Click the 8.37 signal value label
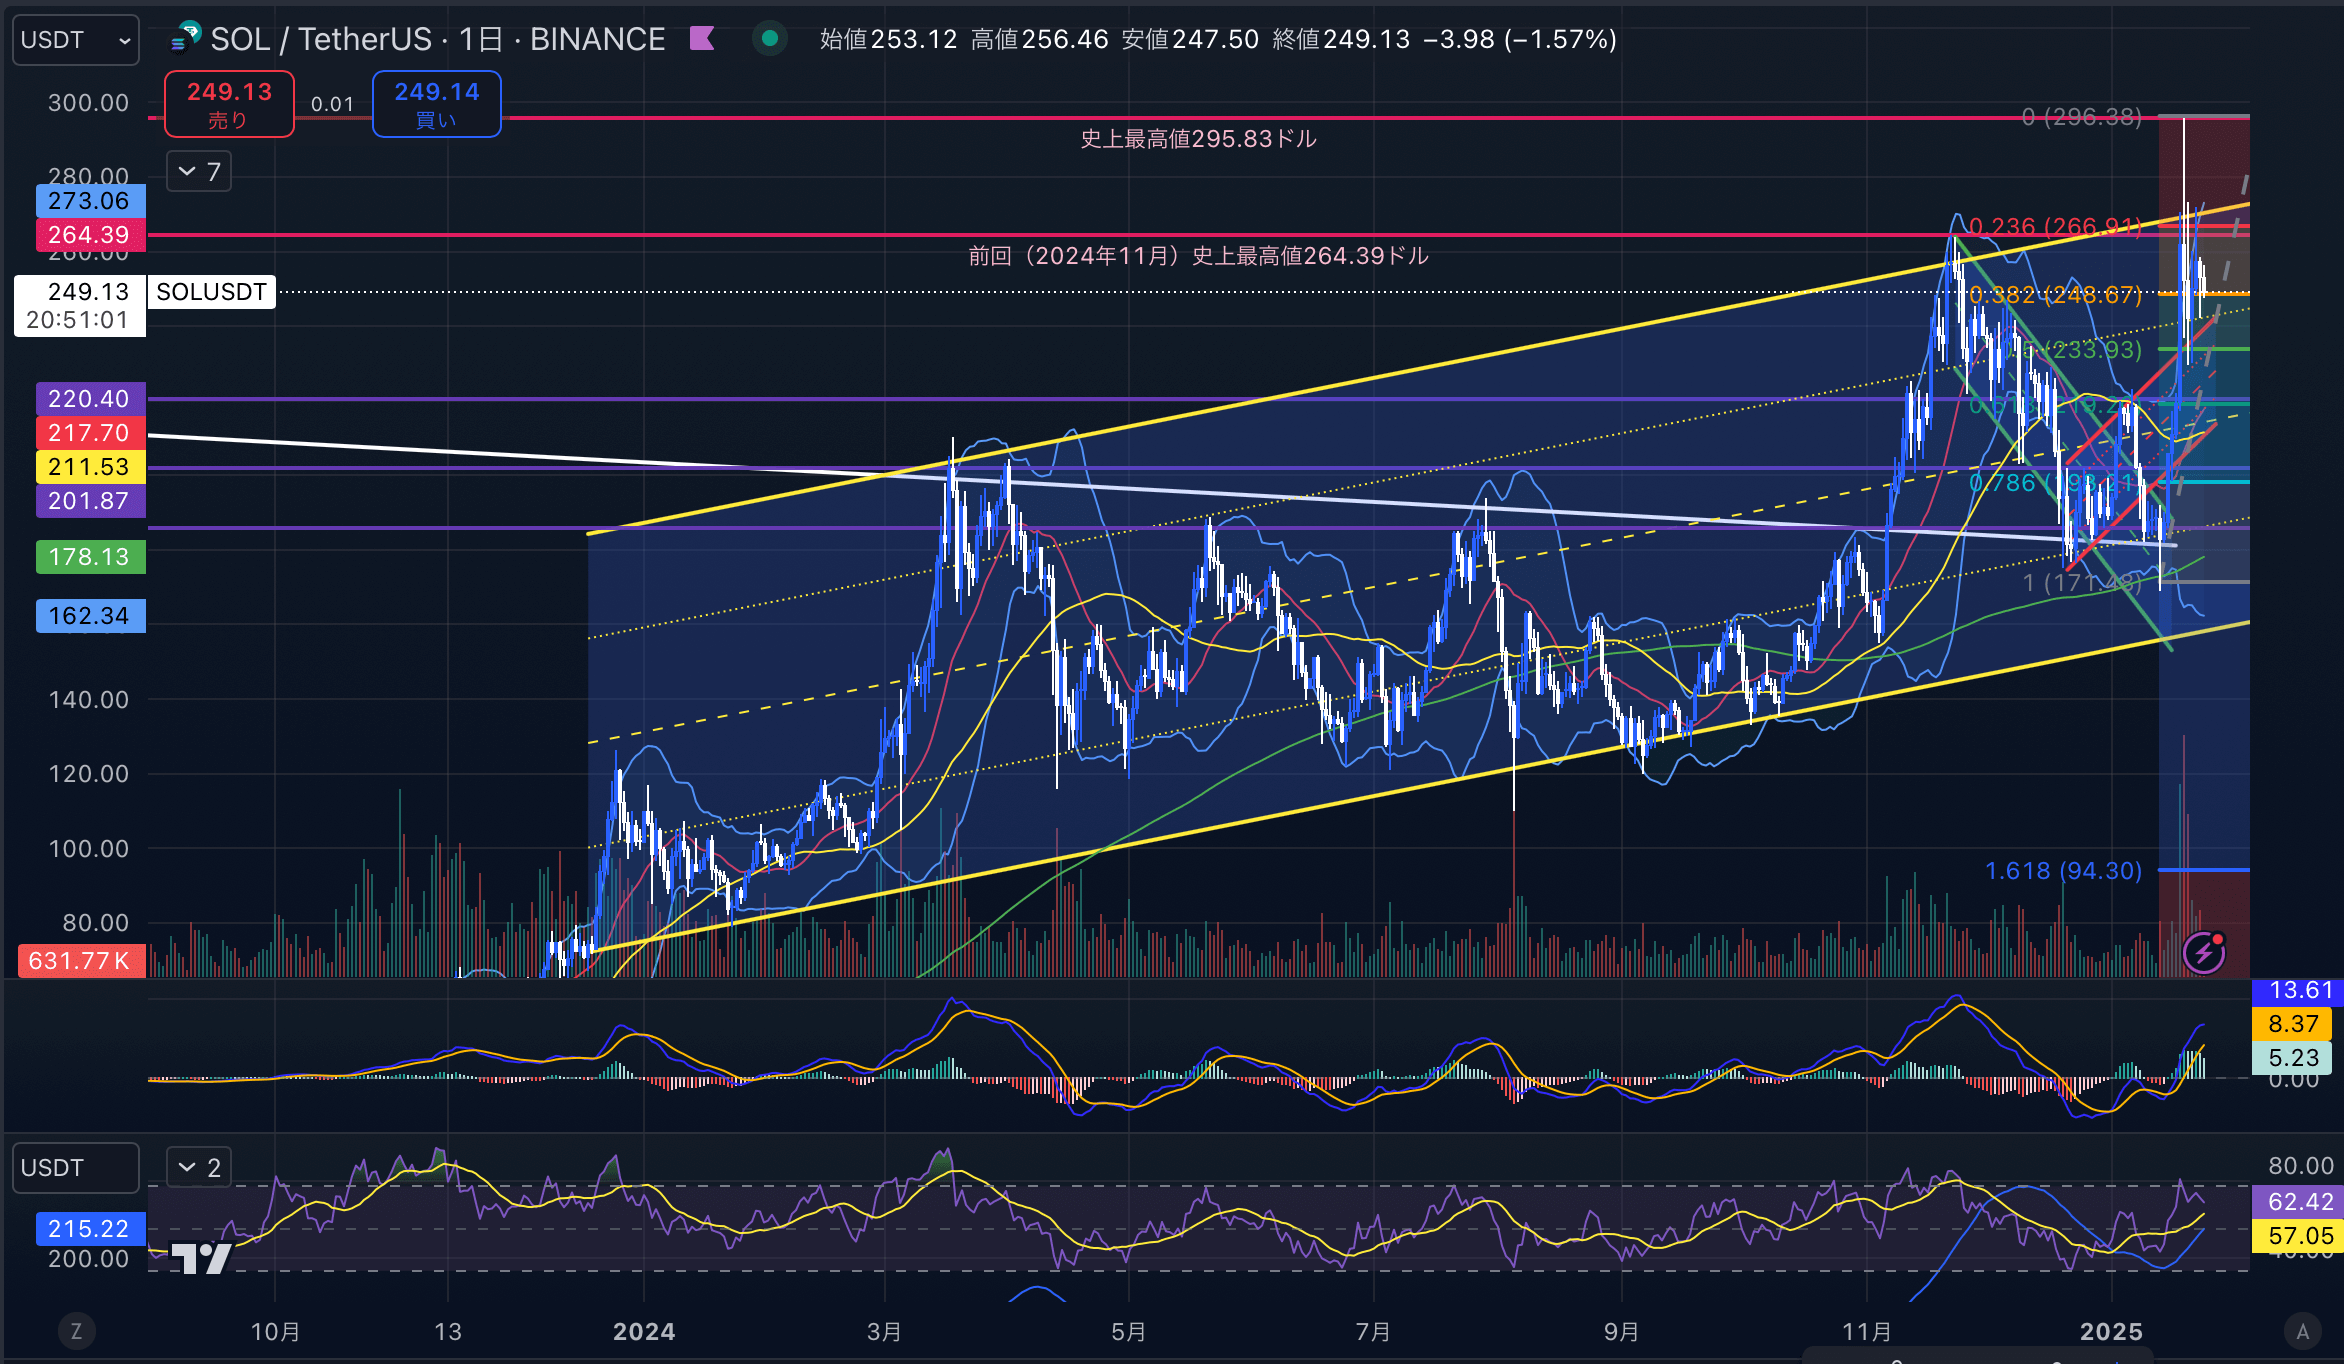 coord(2292,1024)
